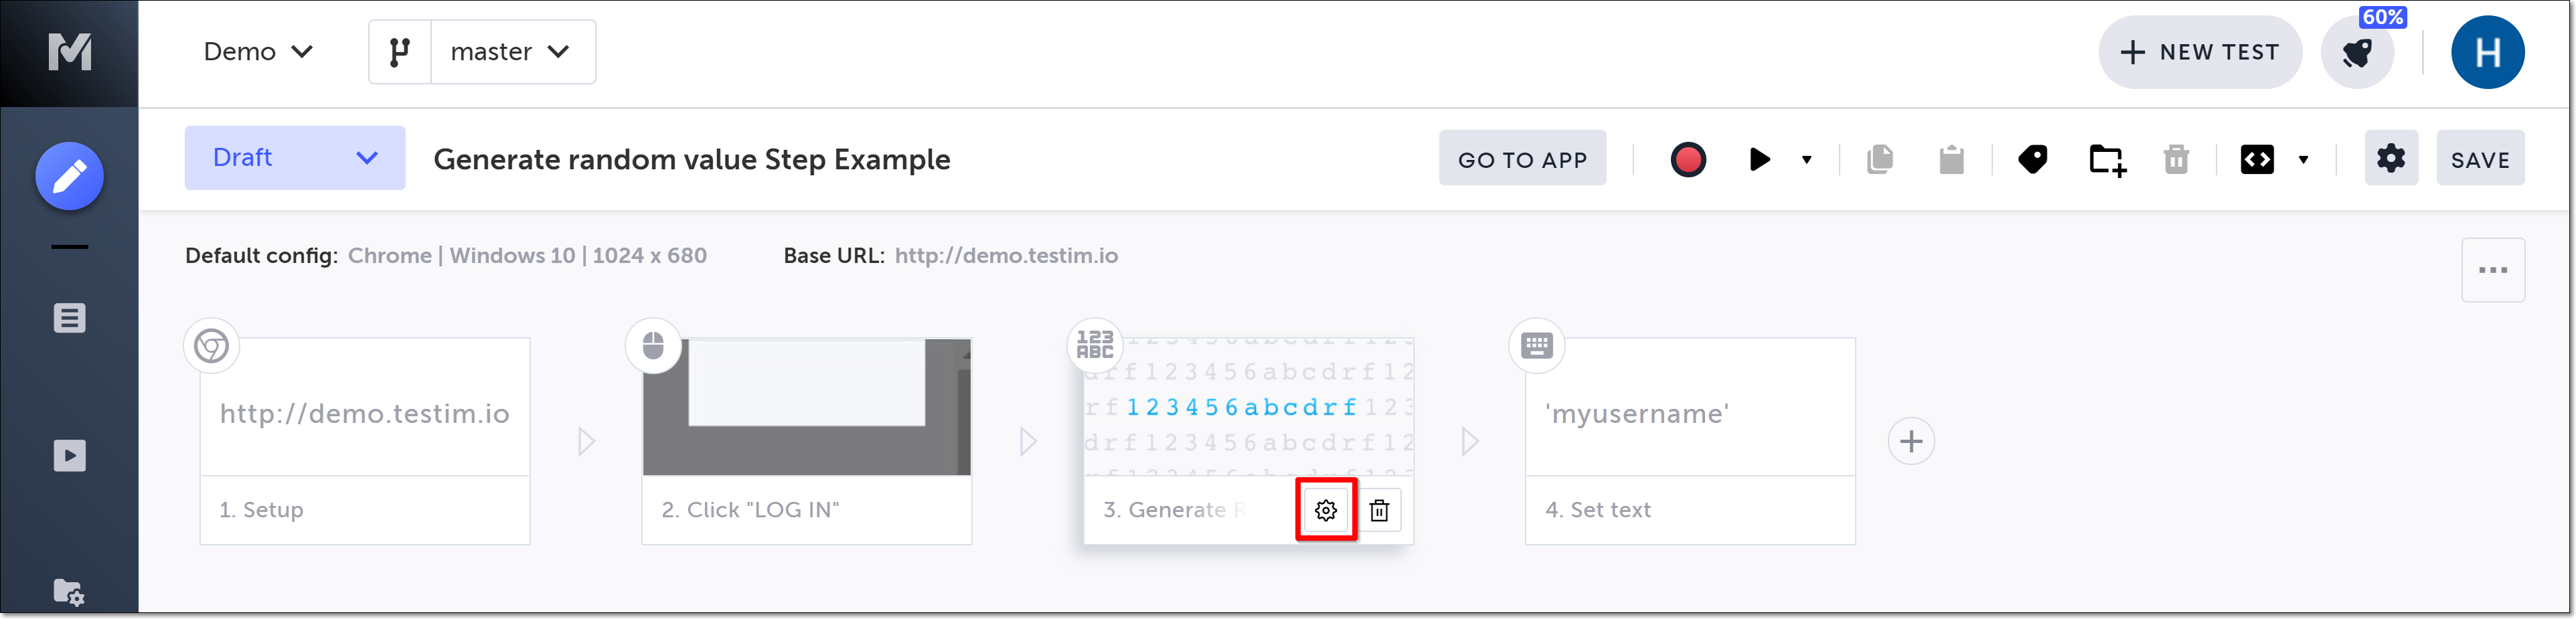Delete the Generate random value step
This screenshot has width=2576, height=619.
(1379, 511)
